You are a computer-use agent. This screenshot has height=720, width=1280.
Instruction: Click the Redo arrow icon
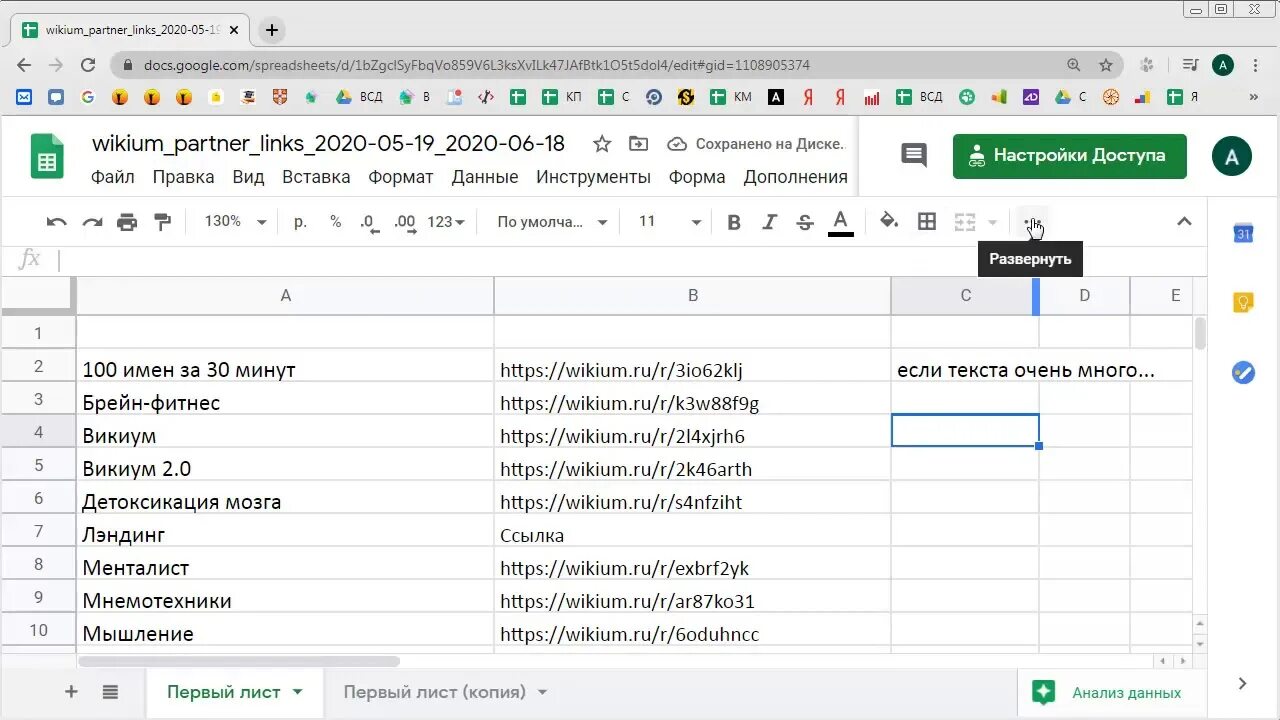click(x=92, y=222)
